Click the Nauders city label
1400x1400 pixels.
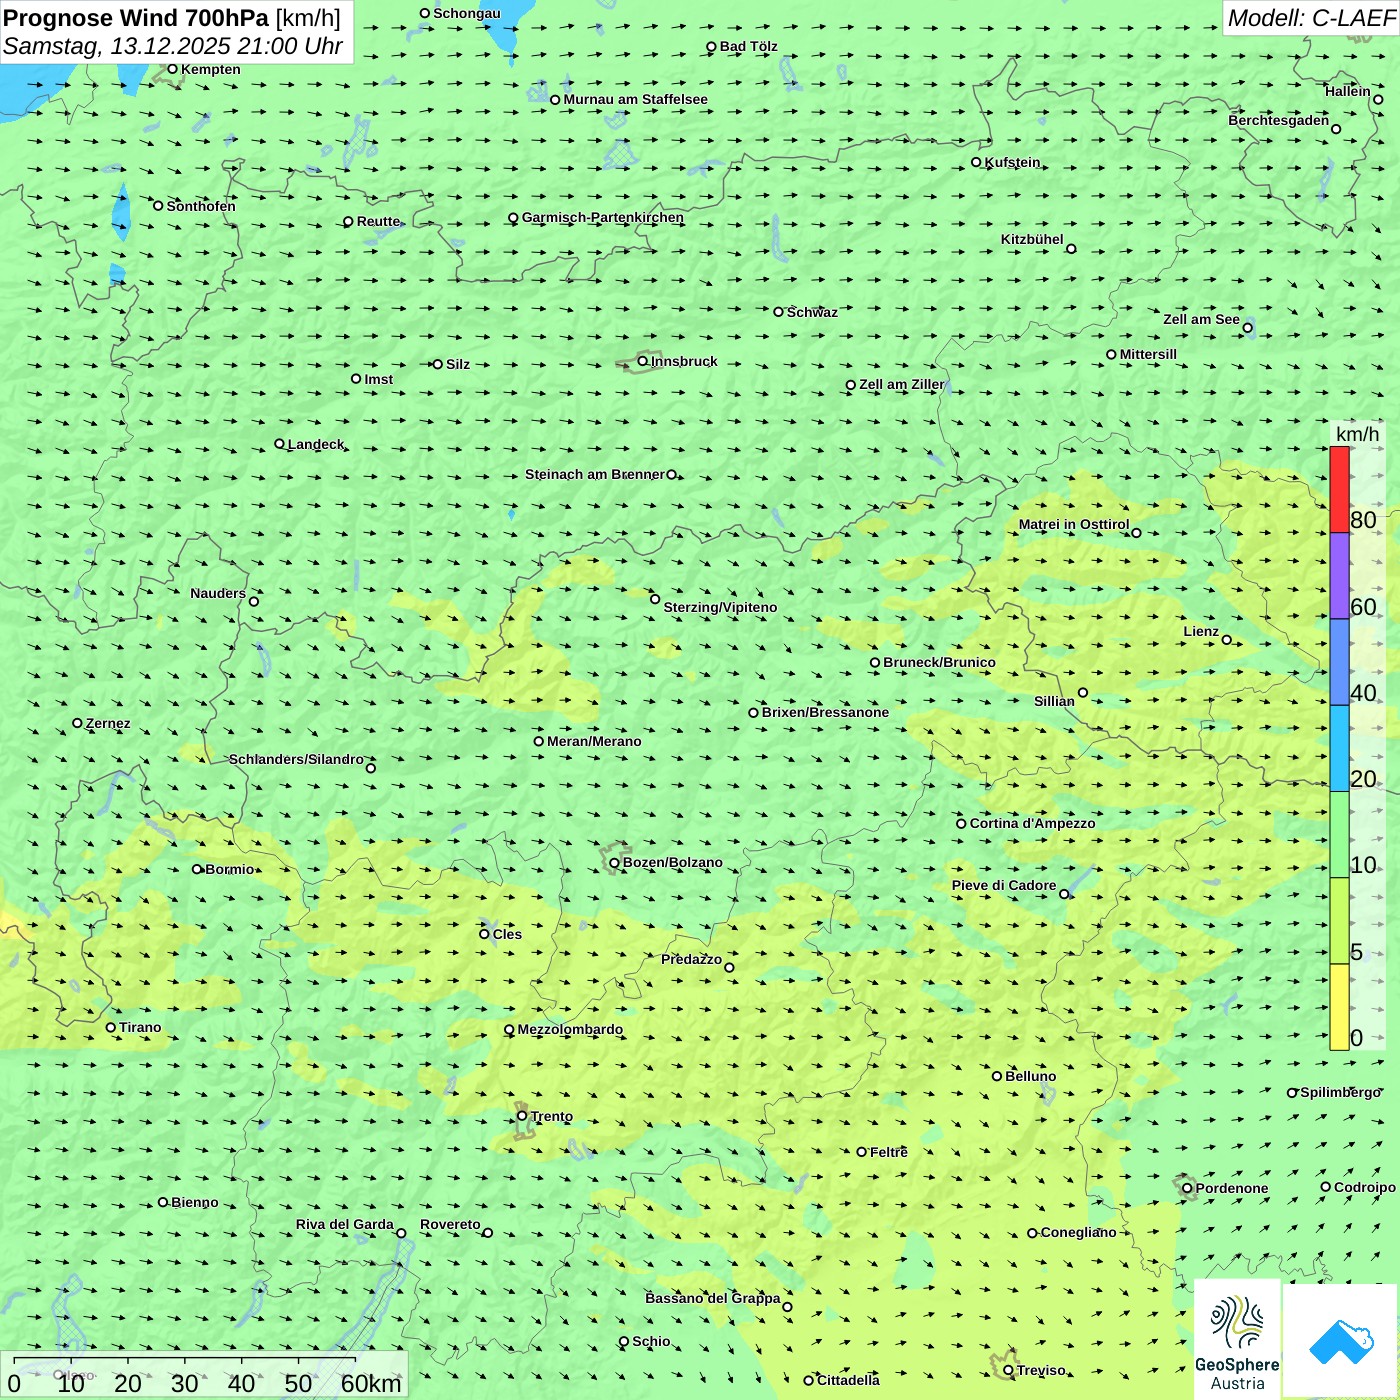[218, 593]
